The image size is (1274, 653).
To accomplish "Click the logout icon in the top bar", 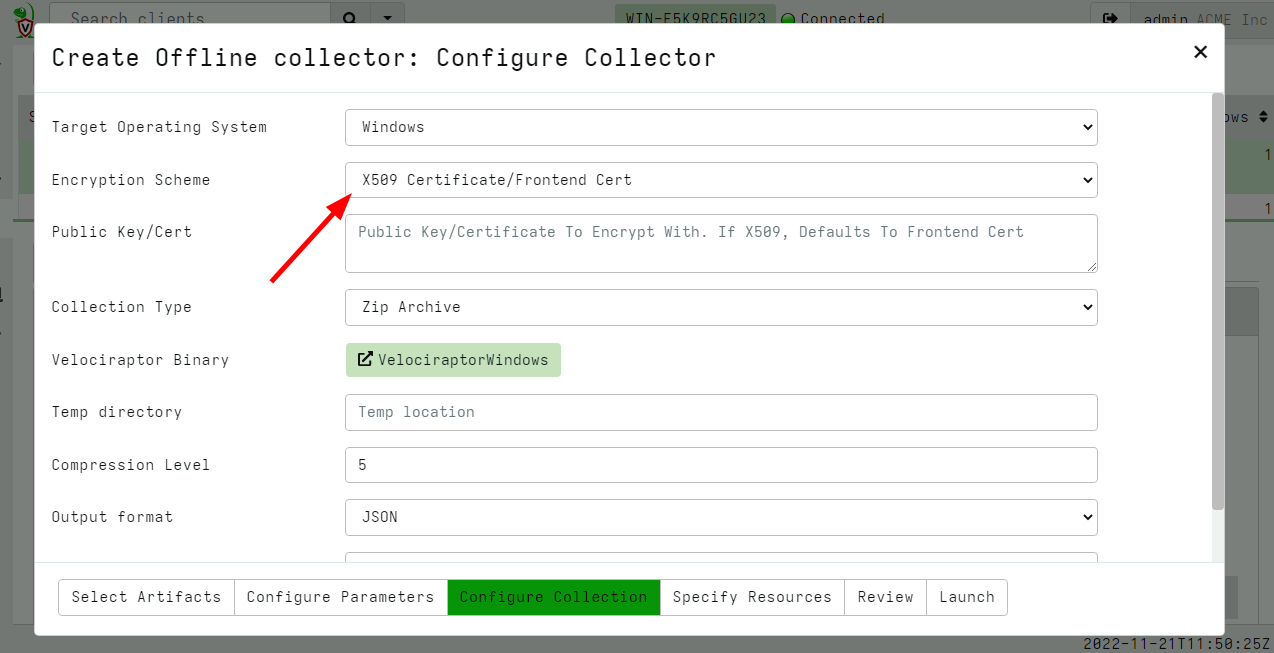I will click(1110, 17).
